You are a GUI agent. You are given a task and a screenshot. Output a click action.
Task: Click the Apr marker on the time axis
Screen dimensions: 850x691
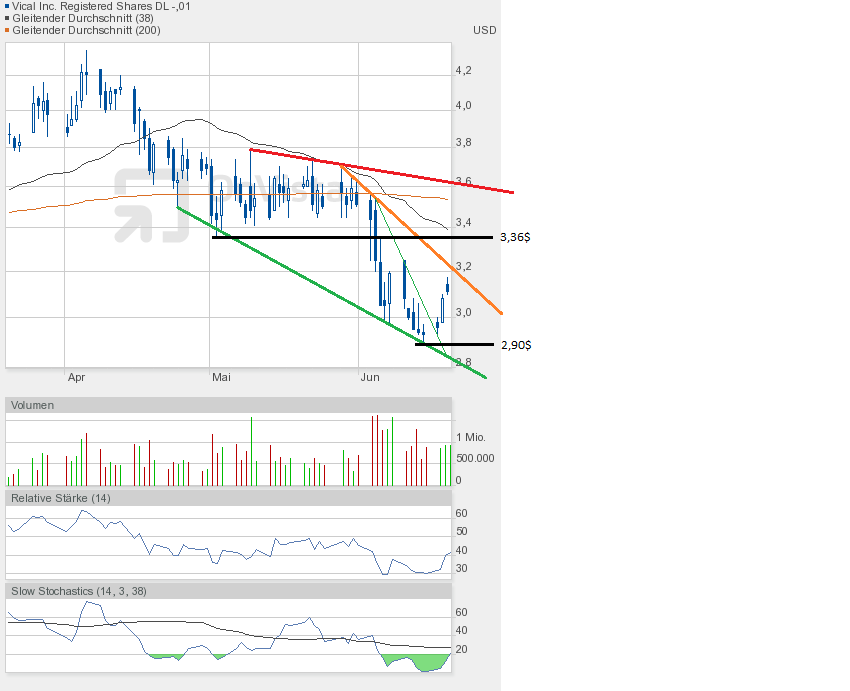(77, 377)
